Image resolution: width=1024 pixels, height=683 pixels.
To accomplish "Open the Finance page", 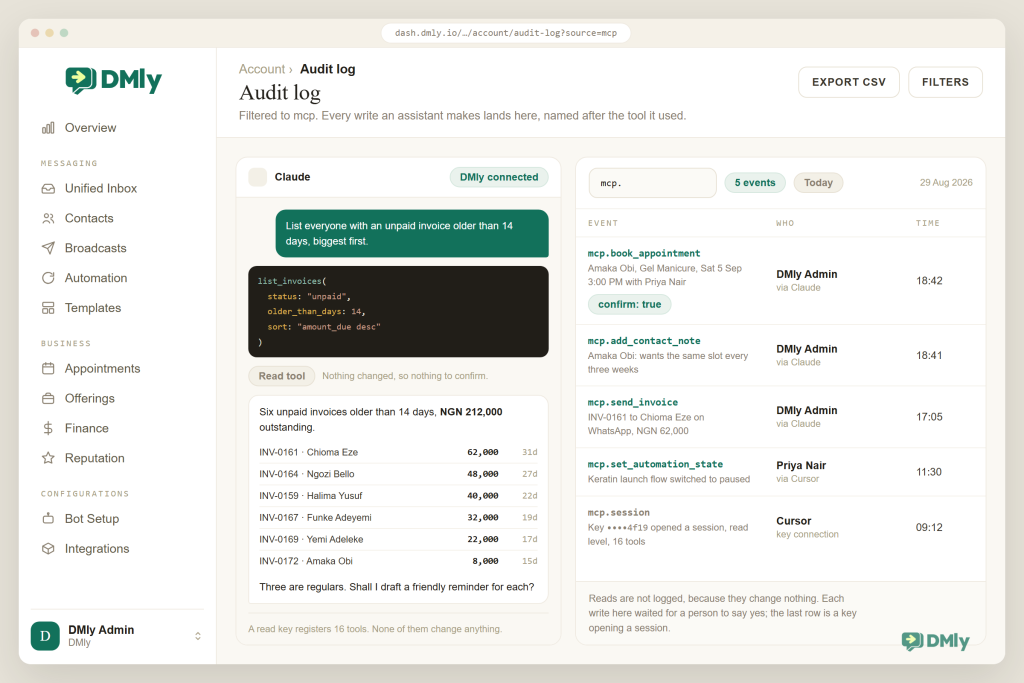I will [86, 428].
